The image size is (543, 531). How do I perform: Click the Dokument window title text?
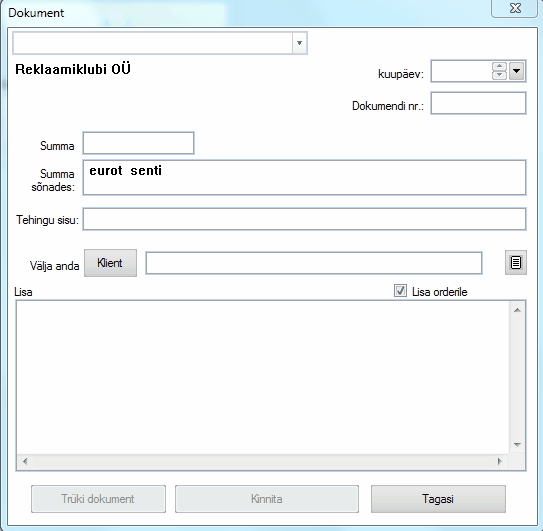36,13
